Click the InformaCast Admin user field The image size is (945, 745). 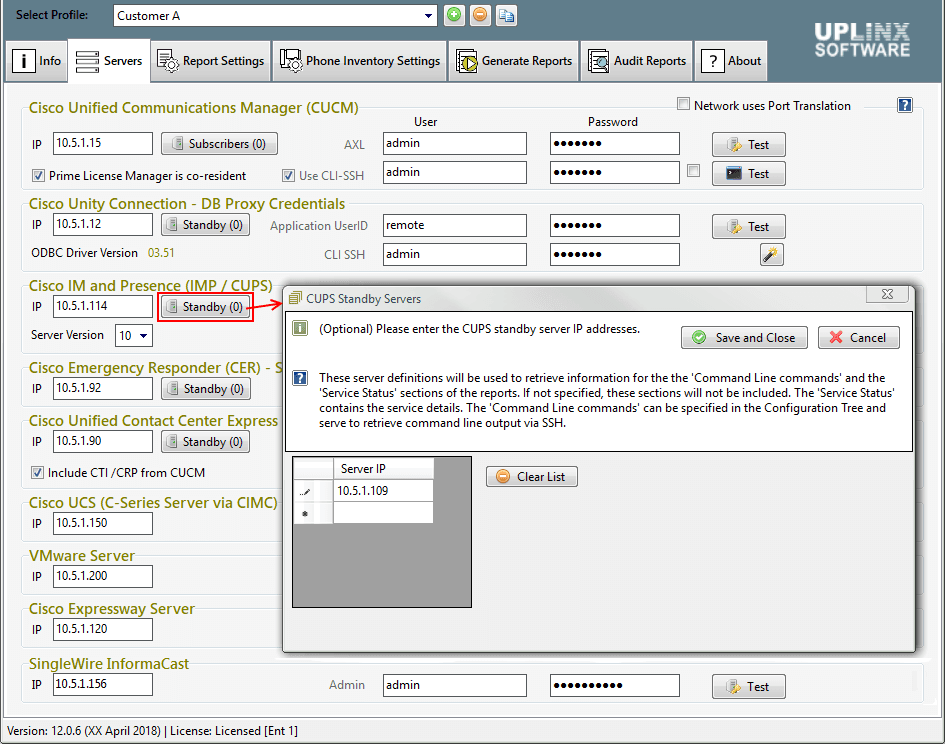pyautogui.click(x=454, y=685)
